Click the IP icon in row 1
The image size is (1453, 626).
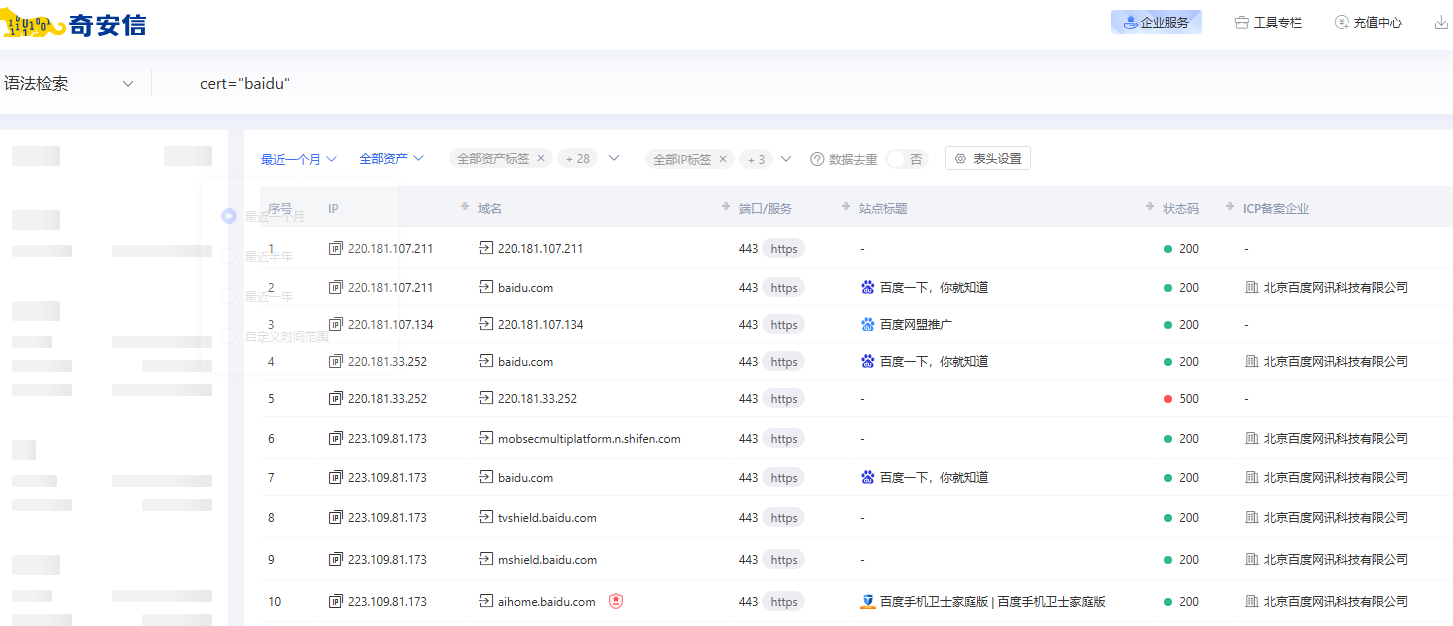[335, 248]
